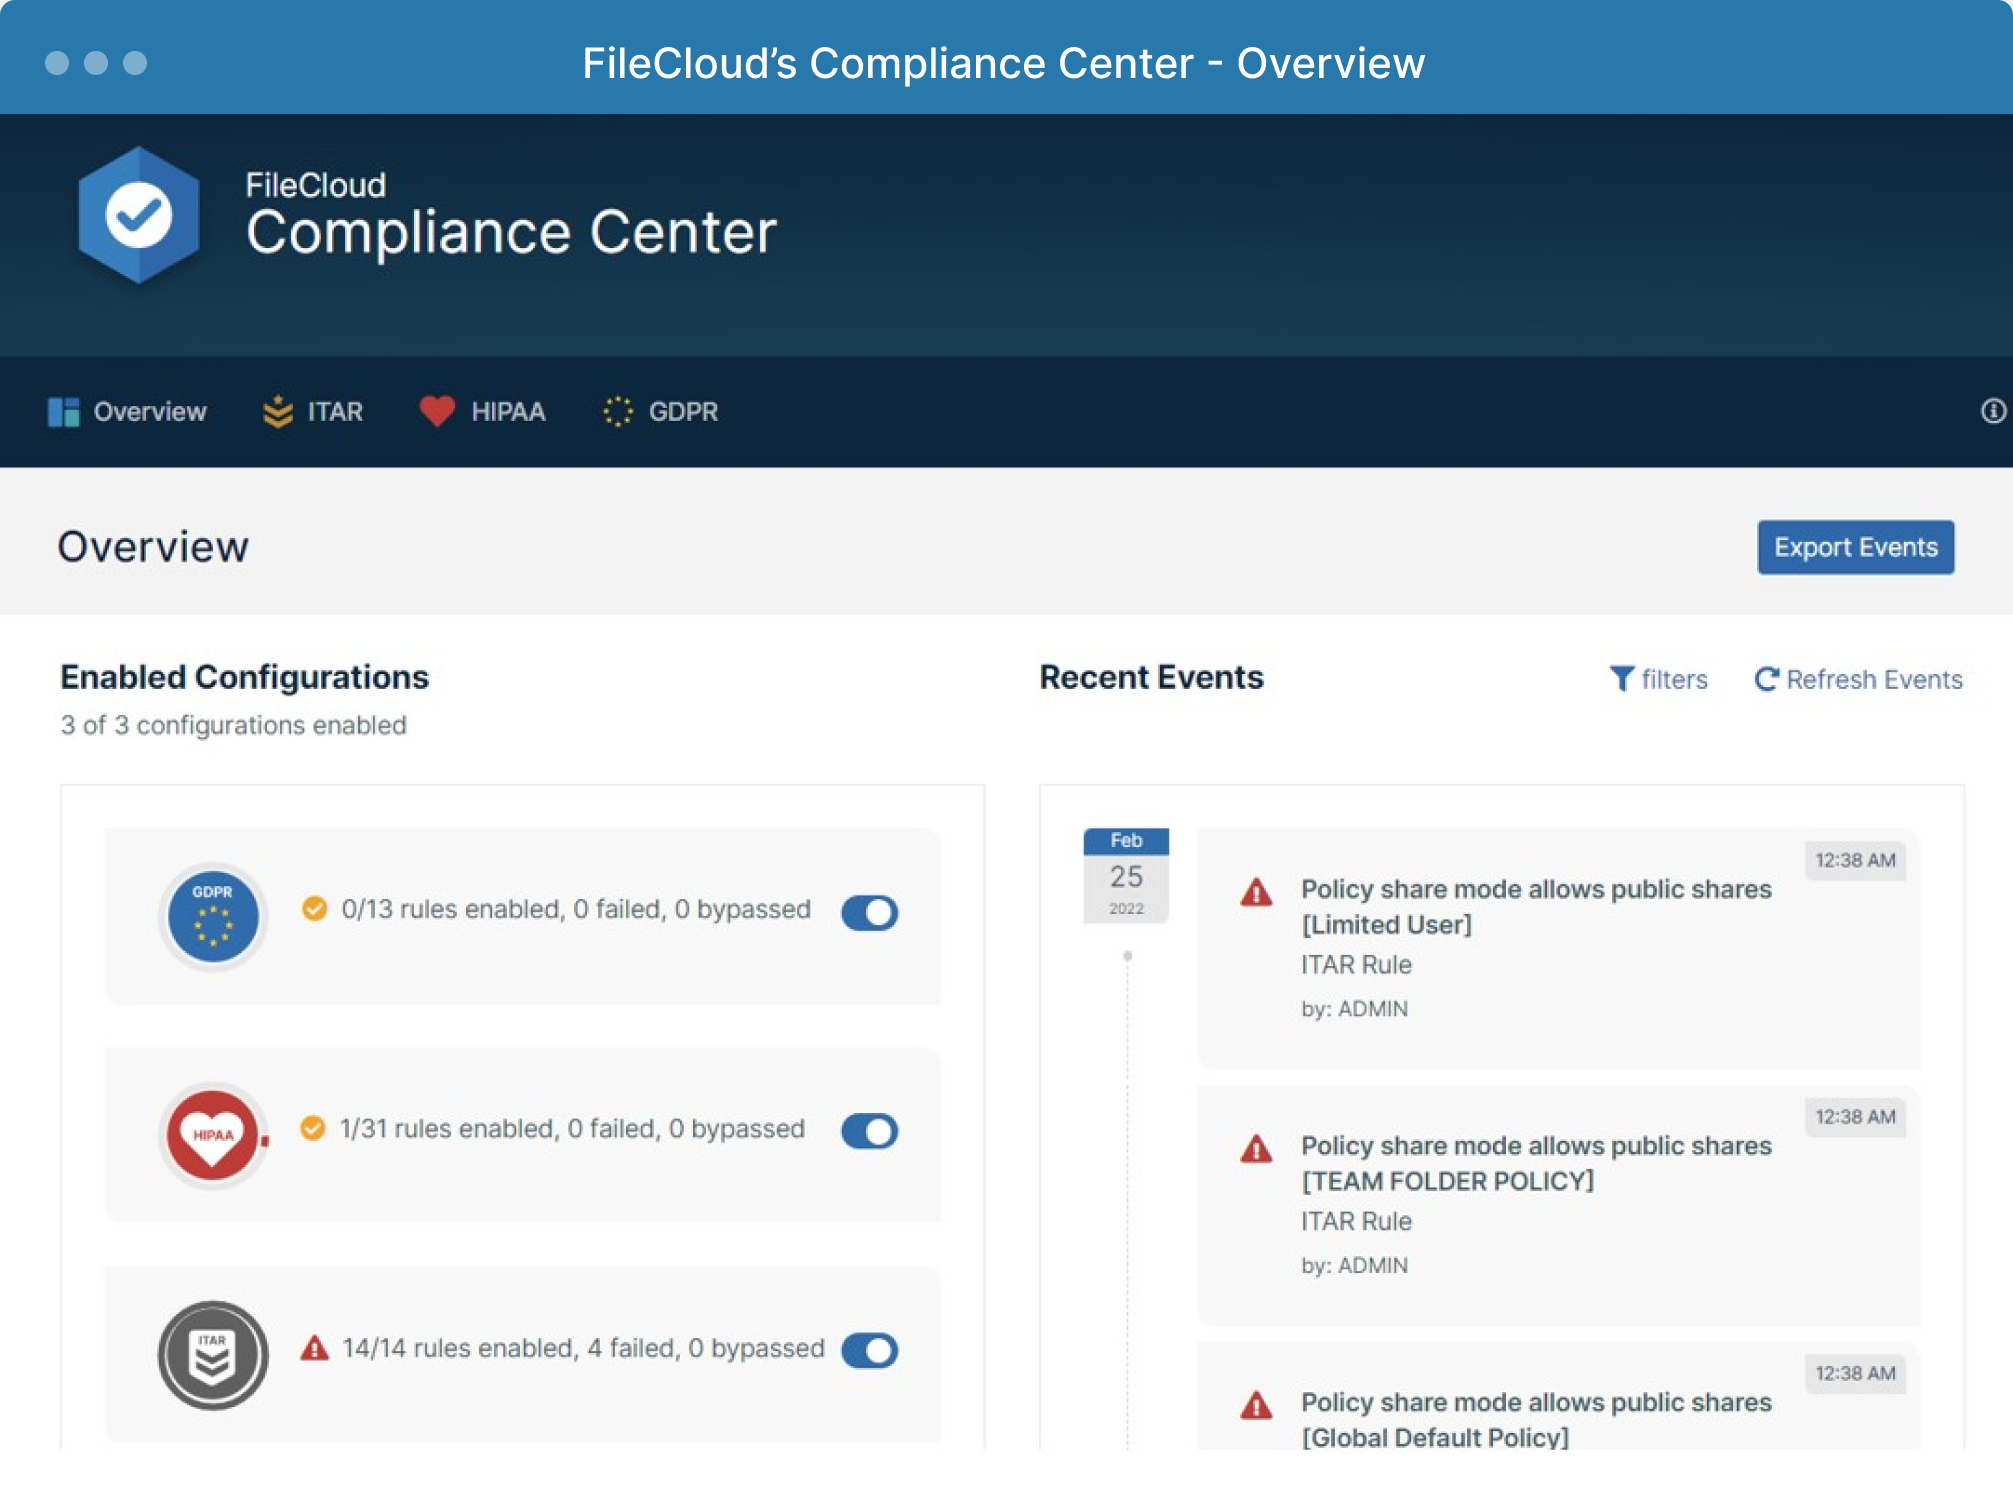Screen dimensions: 2013x1500
Task: Click the GDPR stars circle icon in navigation
Action: coord(618,412)
